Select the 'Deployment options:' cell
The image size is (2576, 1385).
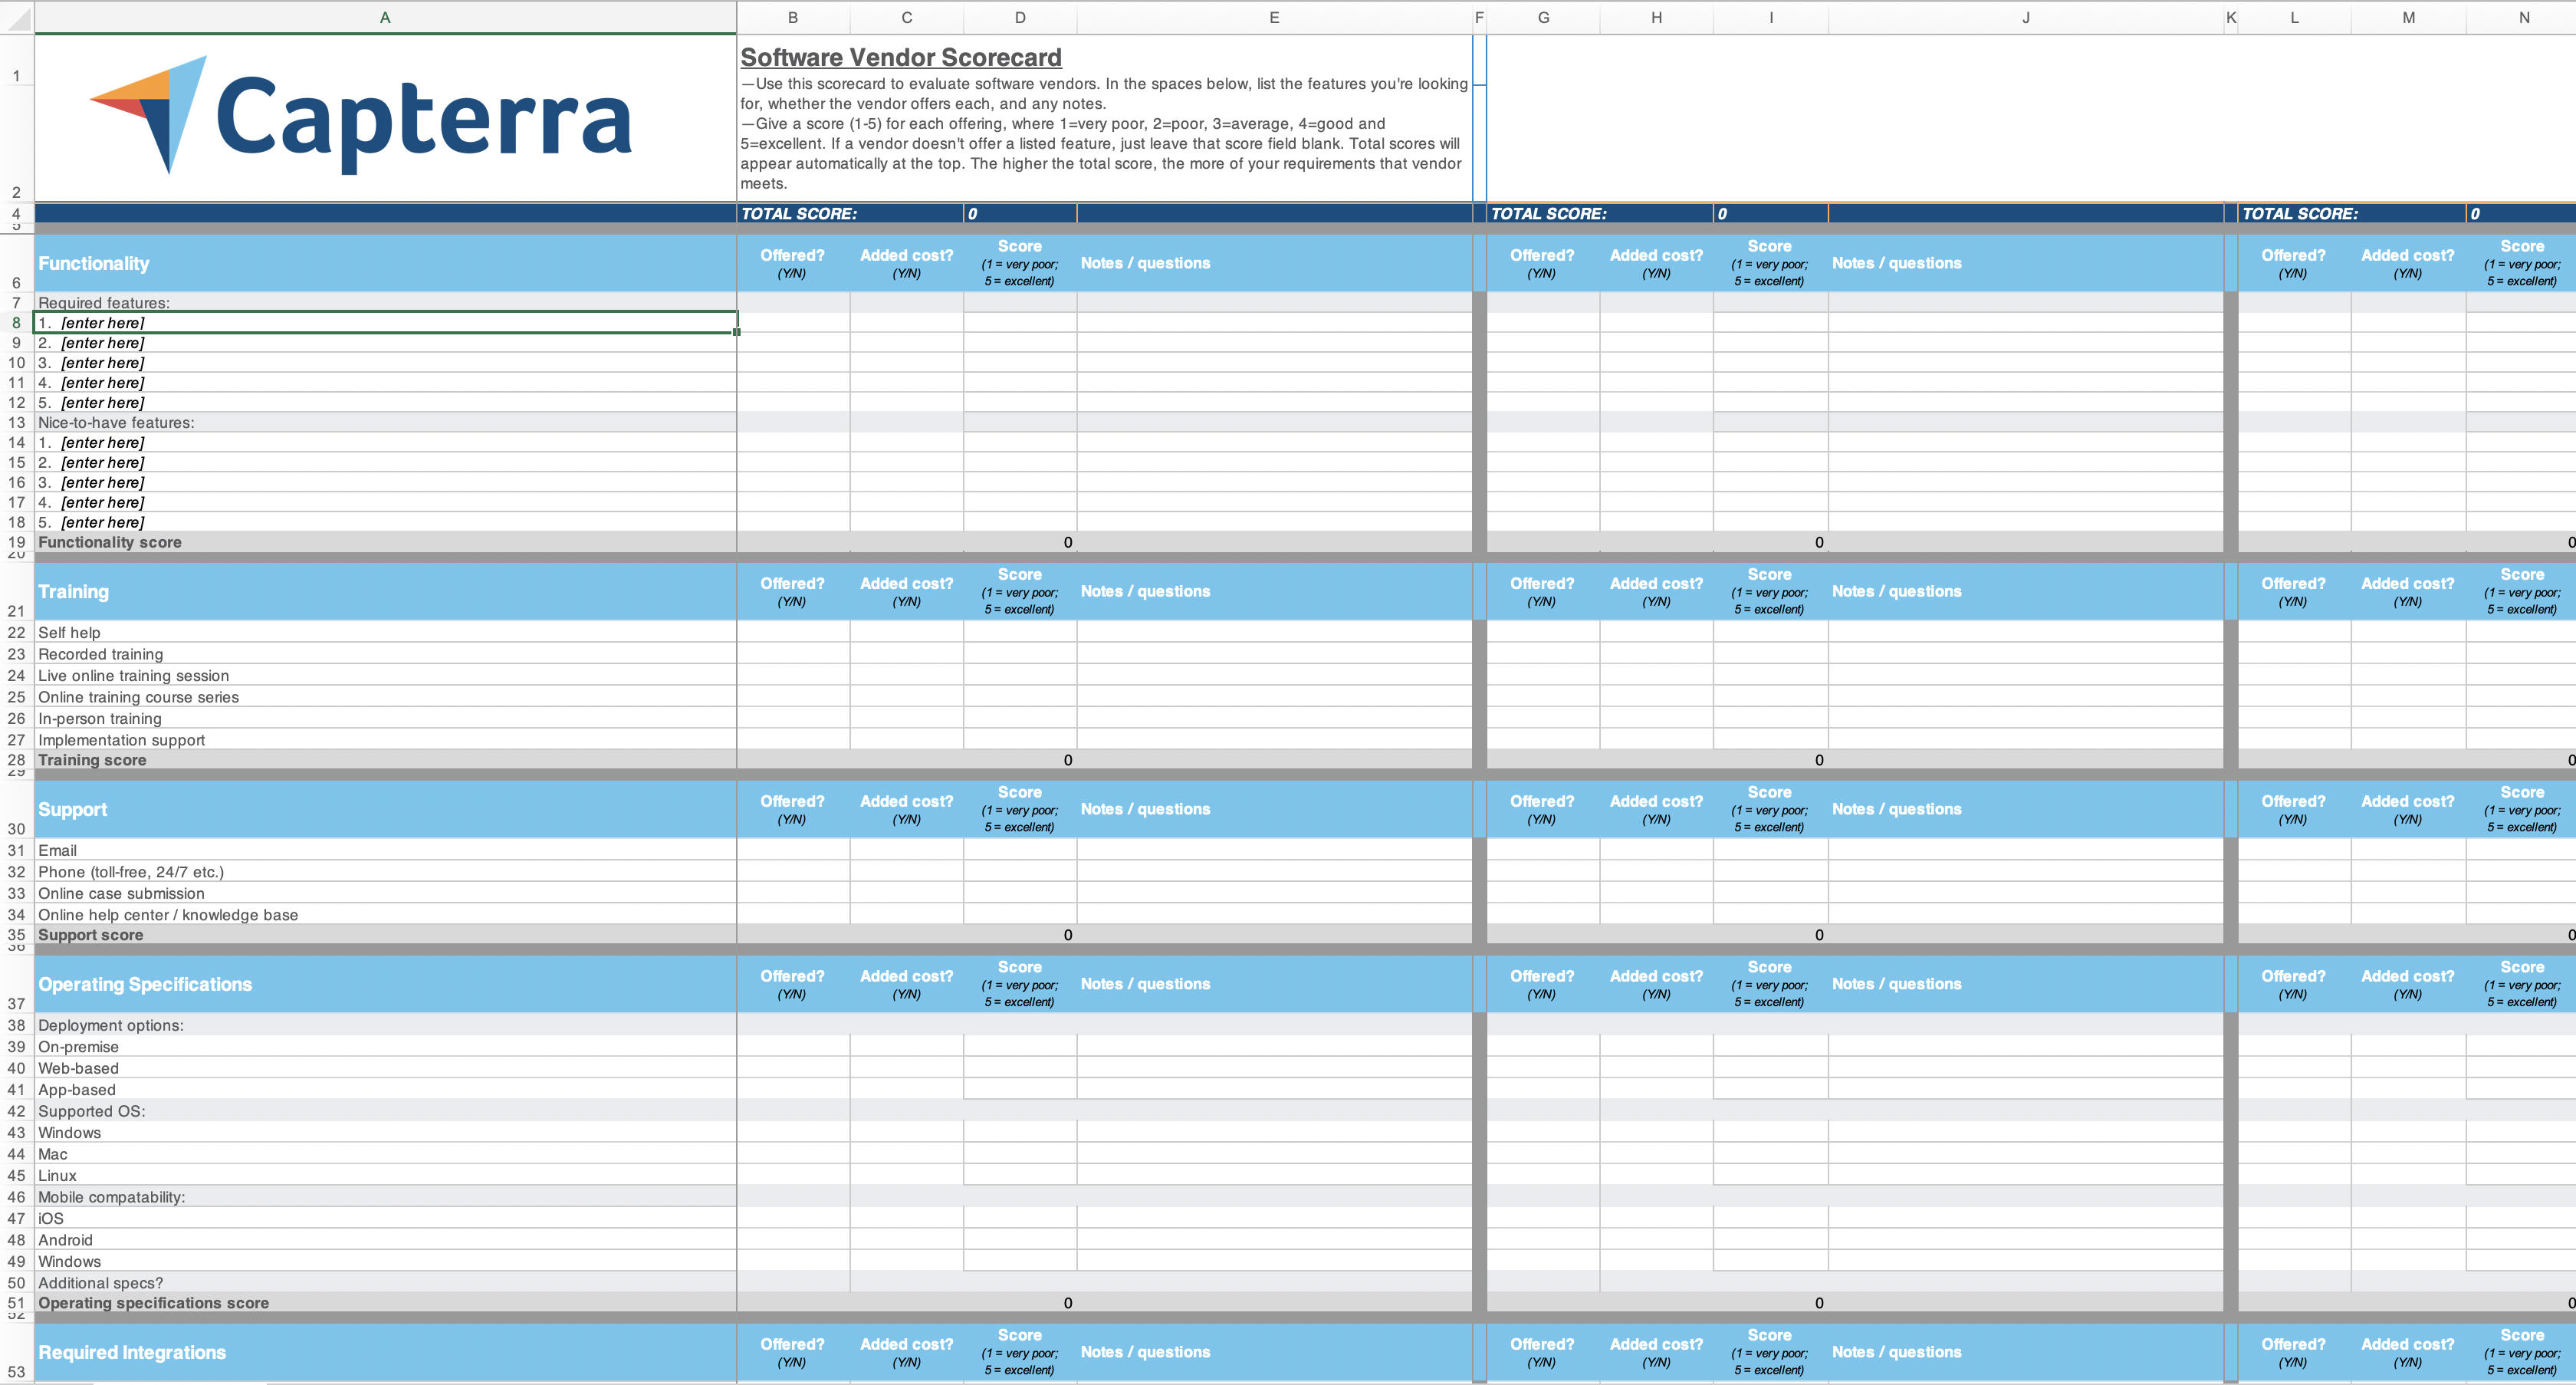(x=385, y=1025)
